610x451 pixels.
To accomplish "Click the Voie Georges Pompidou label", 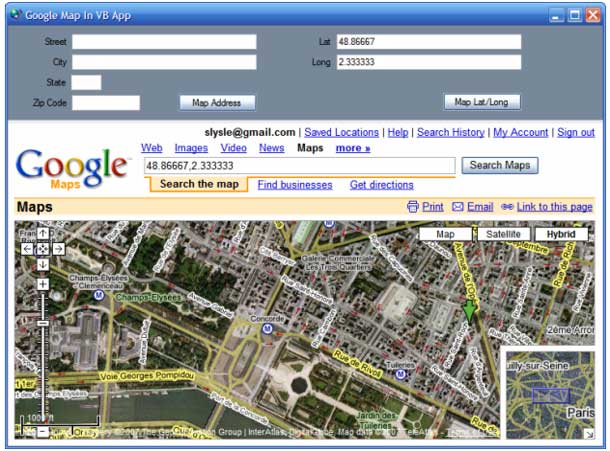I will click(x=147, y=376).
